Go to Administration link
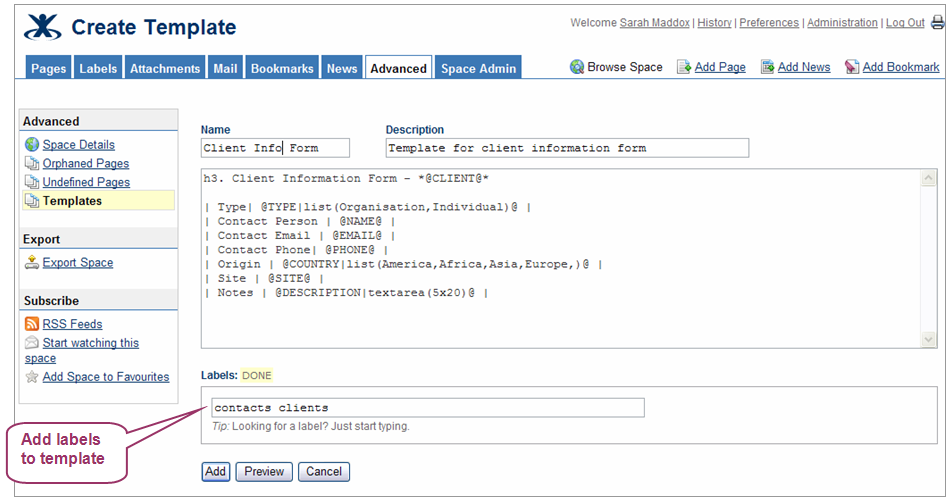Image resolution: width=949 pixels, height=500 pixels. (x=842, y=22)
